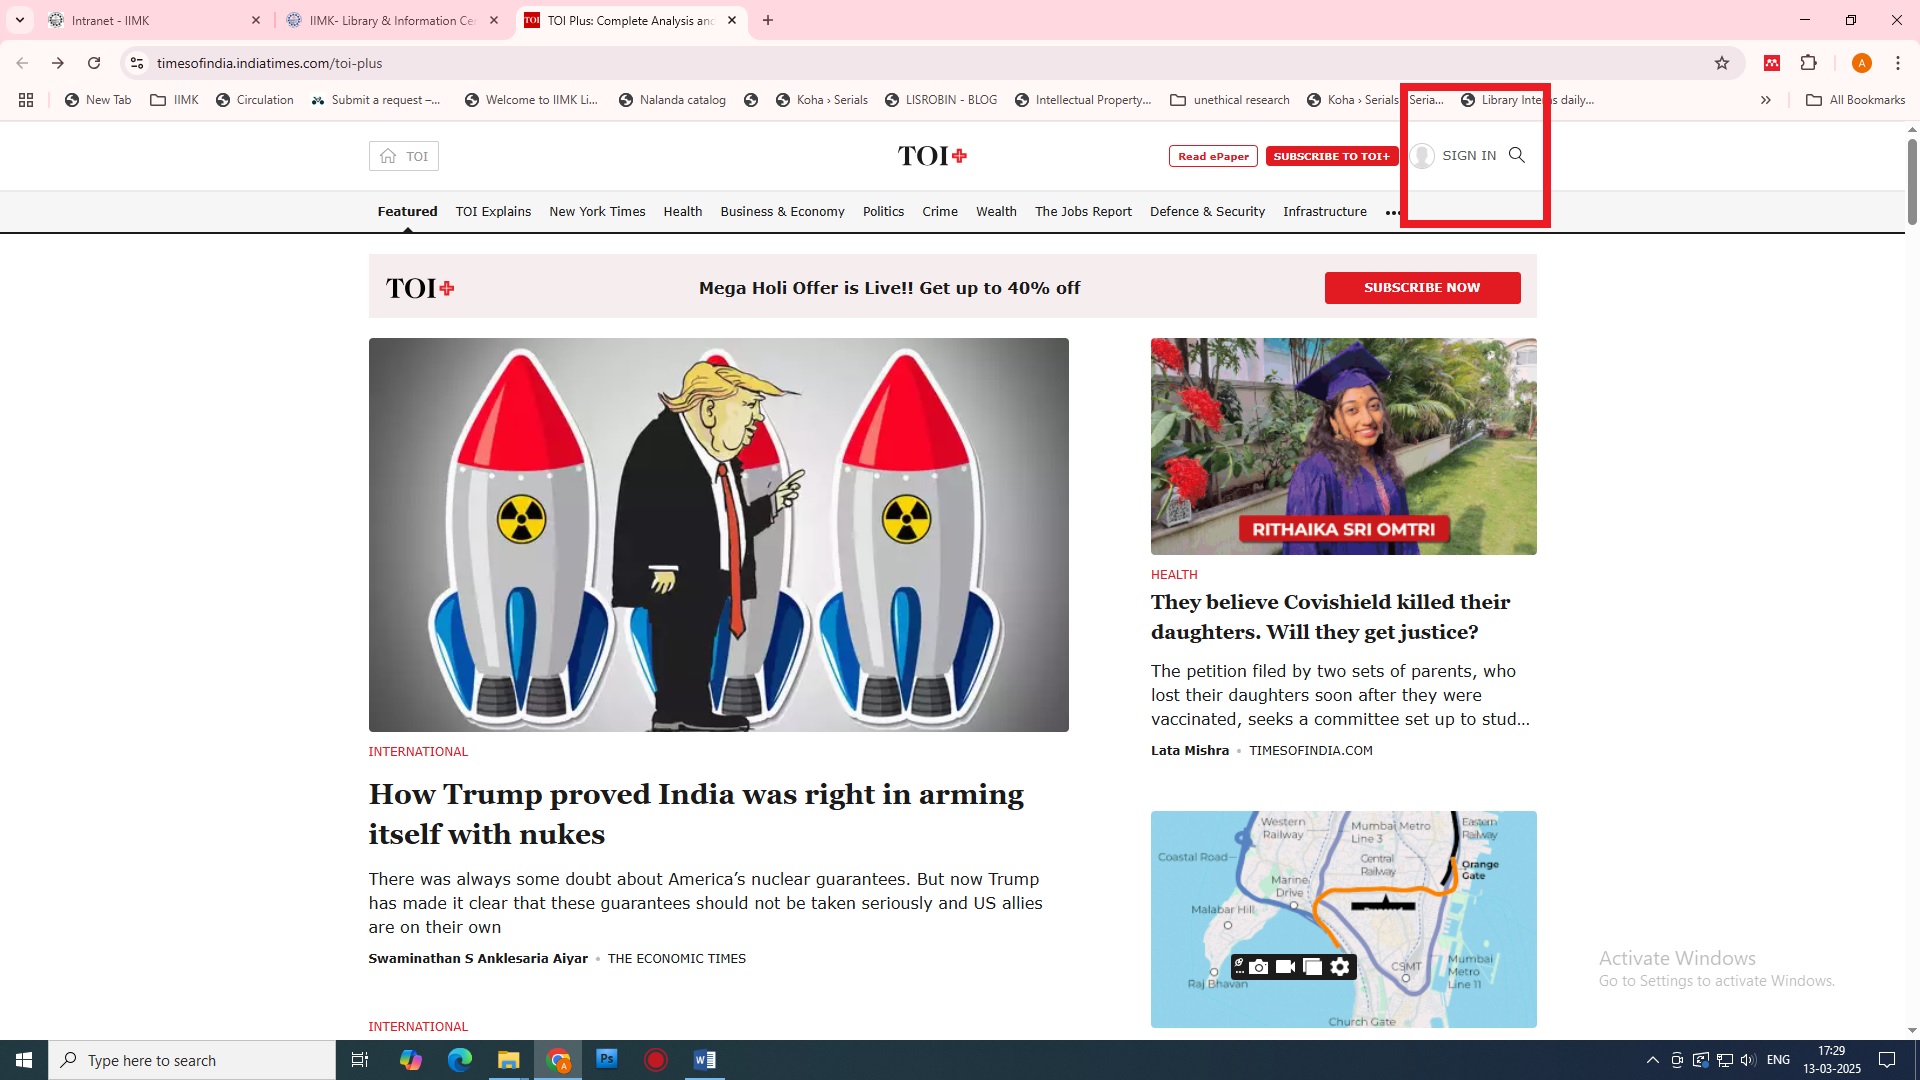Viewport: 1920px width, 1080px height.
Task: Click the video recorder icon in the overlay
Action: pyautogui.click(x=1286, y=967)
